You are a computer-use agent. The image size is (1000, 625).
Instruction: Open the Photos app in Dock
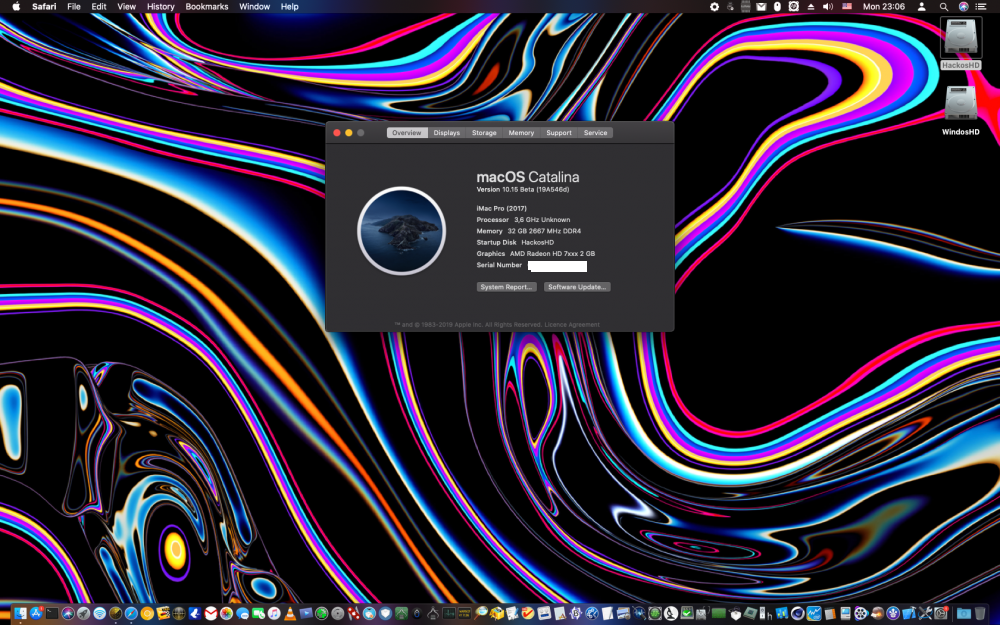[x=226, y=614]
